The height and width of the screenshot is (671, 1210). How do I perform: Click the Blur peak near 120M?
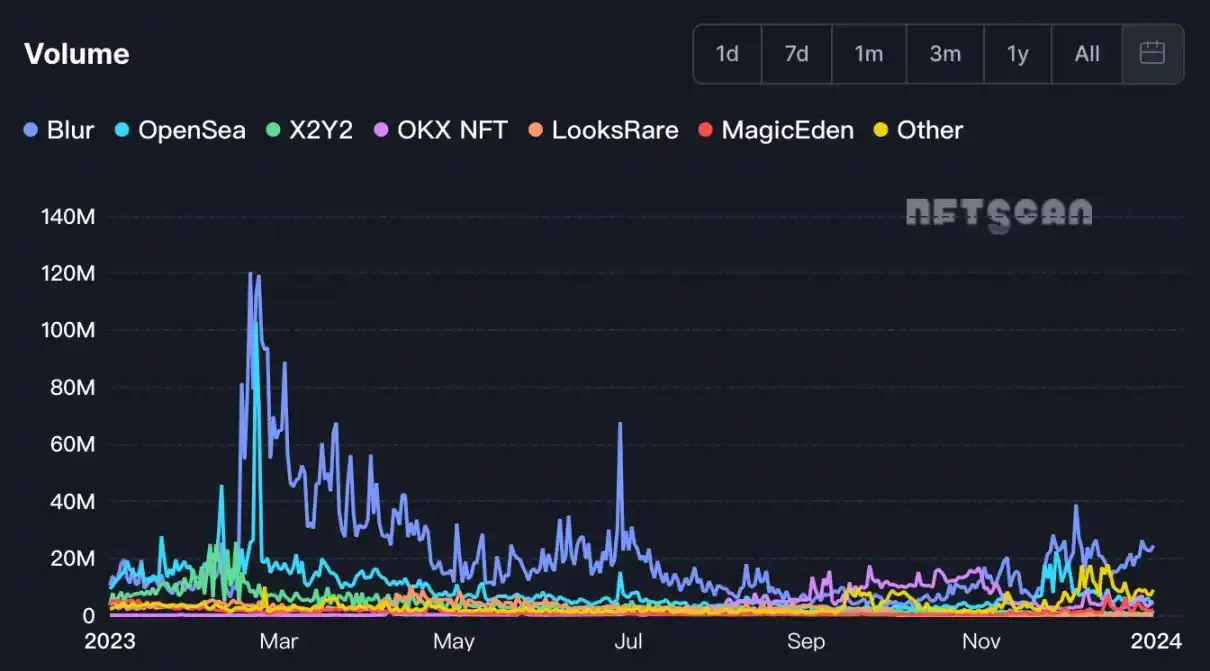[x=250, y=274]
